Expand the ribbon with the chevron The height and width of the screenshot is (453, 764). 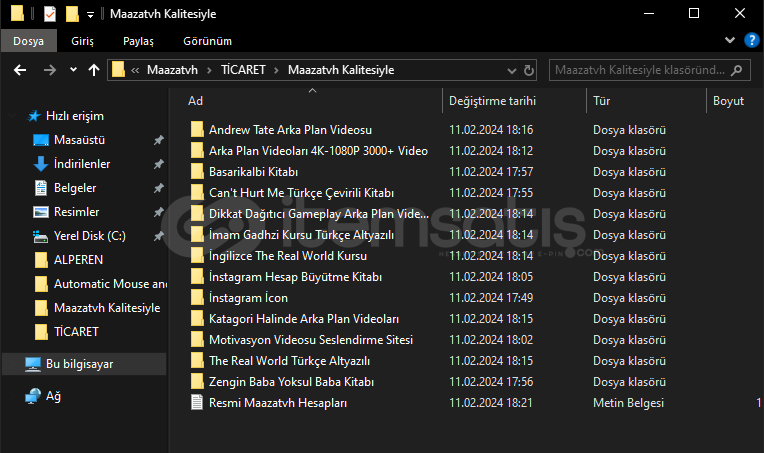click(x=730, y=40)
